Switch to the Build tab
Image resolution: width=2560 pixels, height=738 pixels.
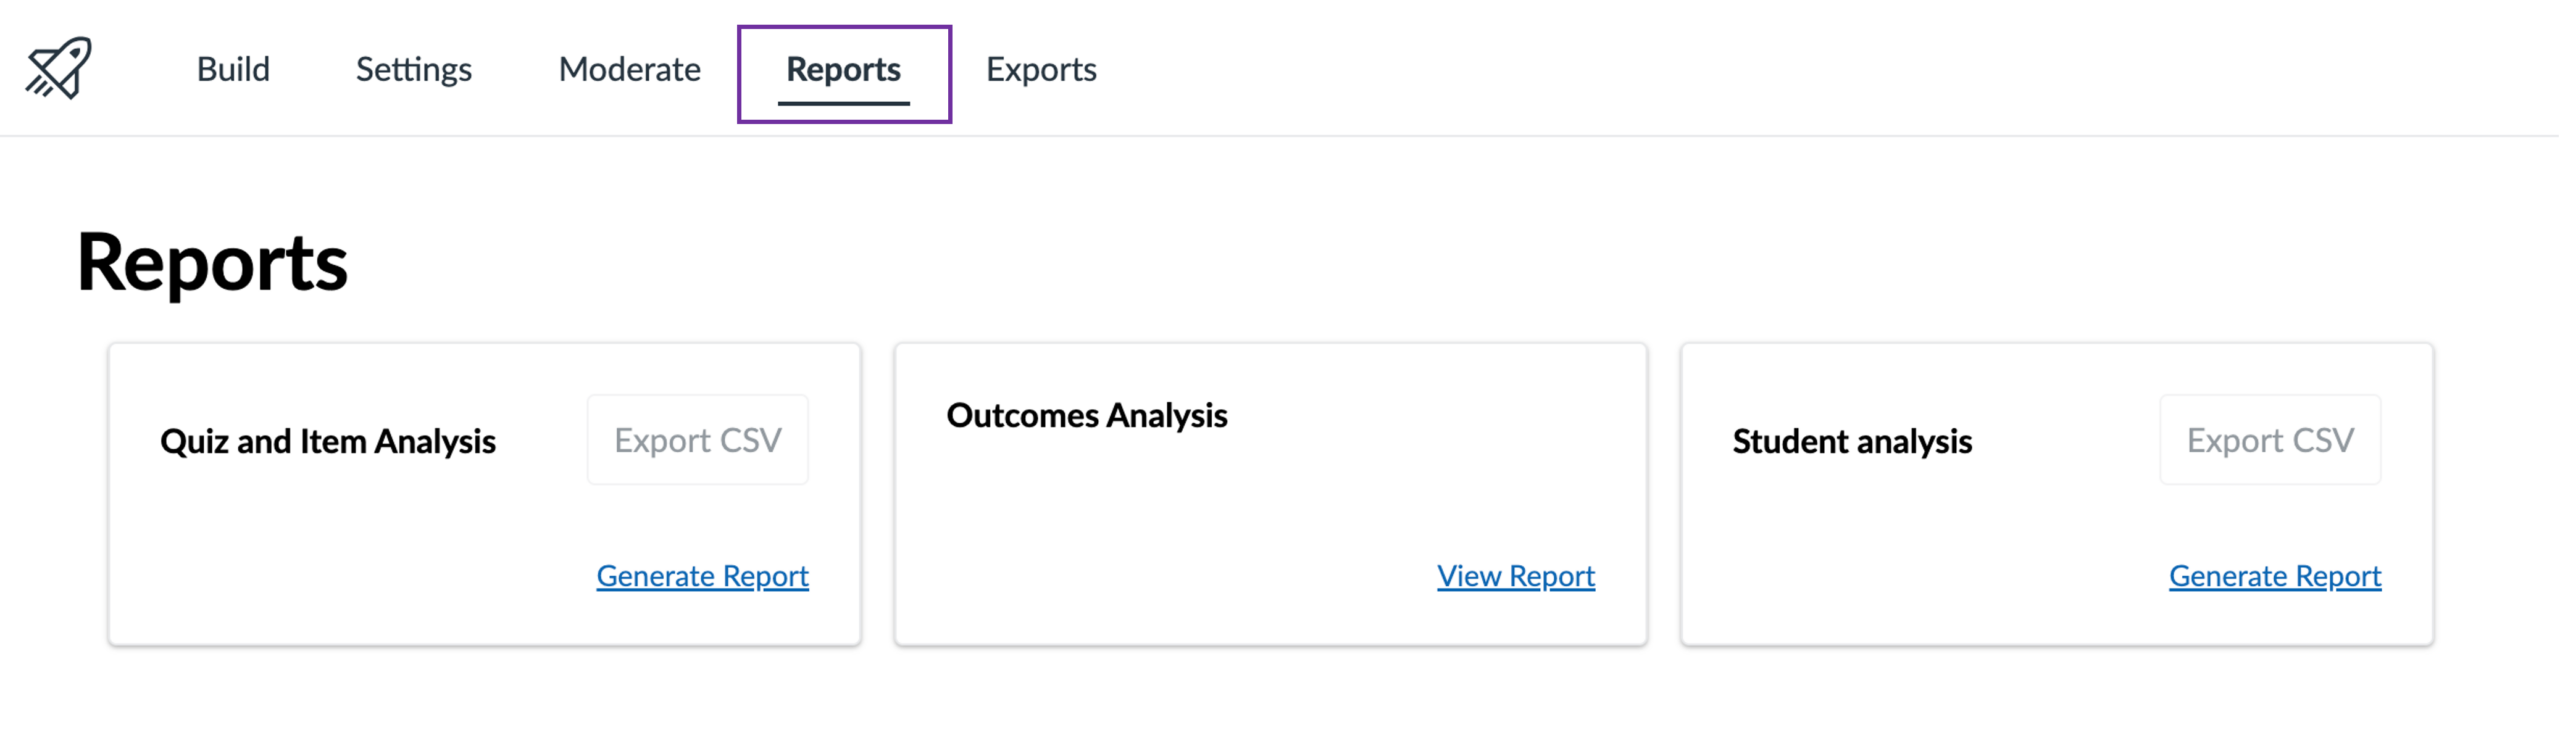pos(232,69)
